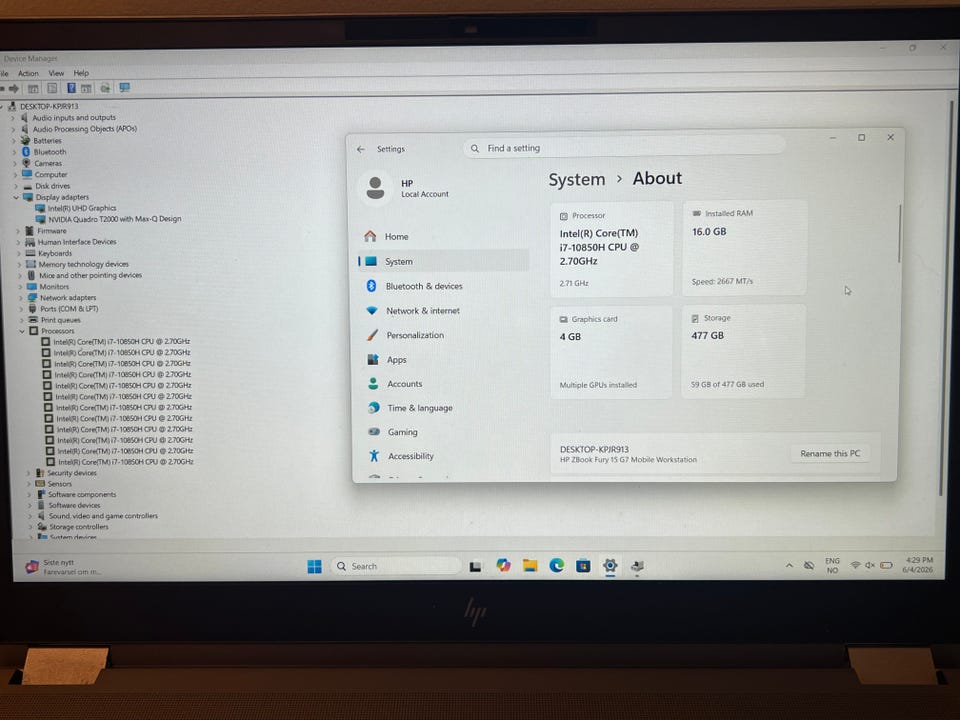The width and height of the screenshot is (960, 720).
Task: Click the Wi-Fi icon in system tray
Action: [x=855, y=565]
